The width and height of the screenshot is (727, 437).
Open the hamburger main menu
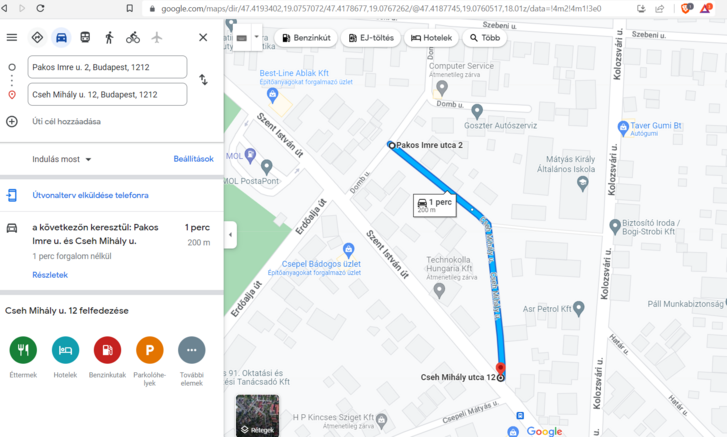pyautogui.click(x=12, y=38)
